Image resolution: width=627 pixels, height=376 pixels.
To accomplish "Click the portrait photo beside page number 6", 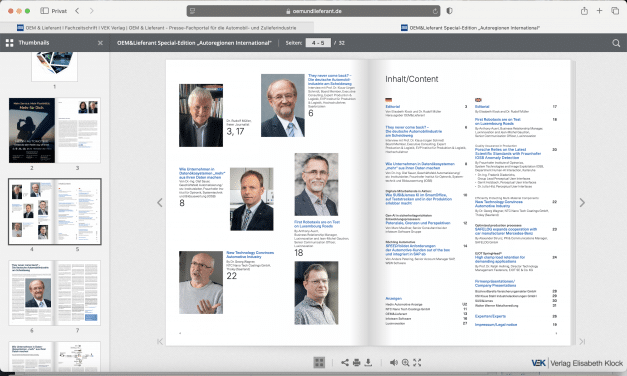I will pos(283,106).
